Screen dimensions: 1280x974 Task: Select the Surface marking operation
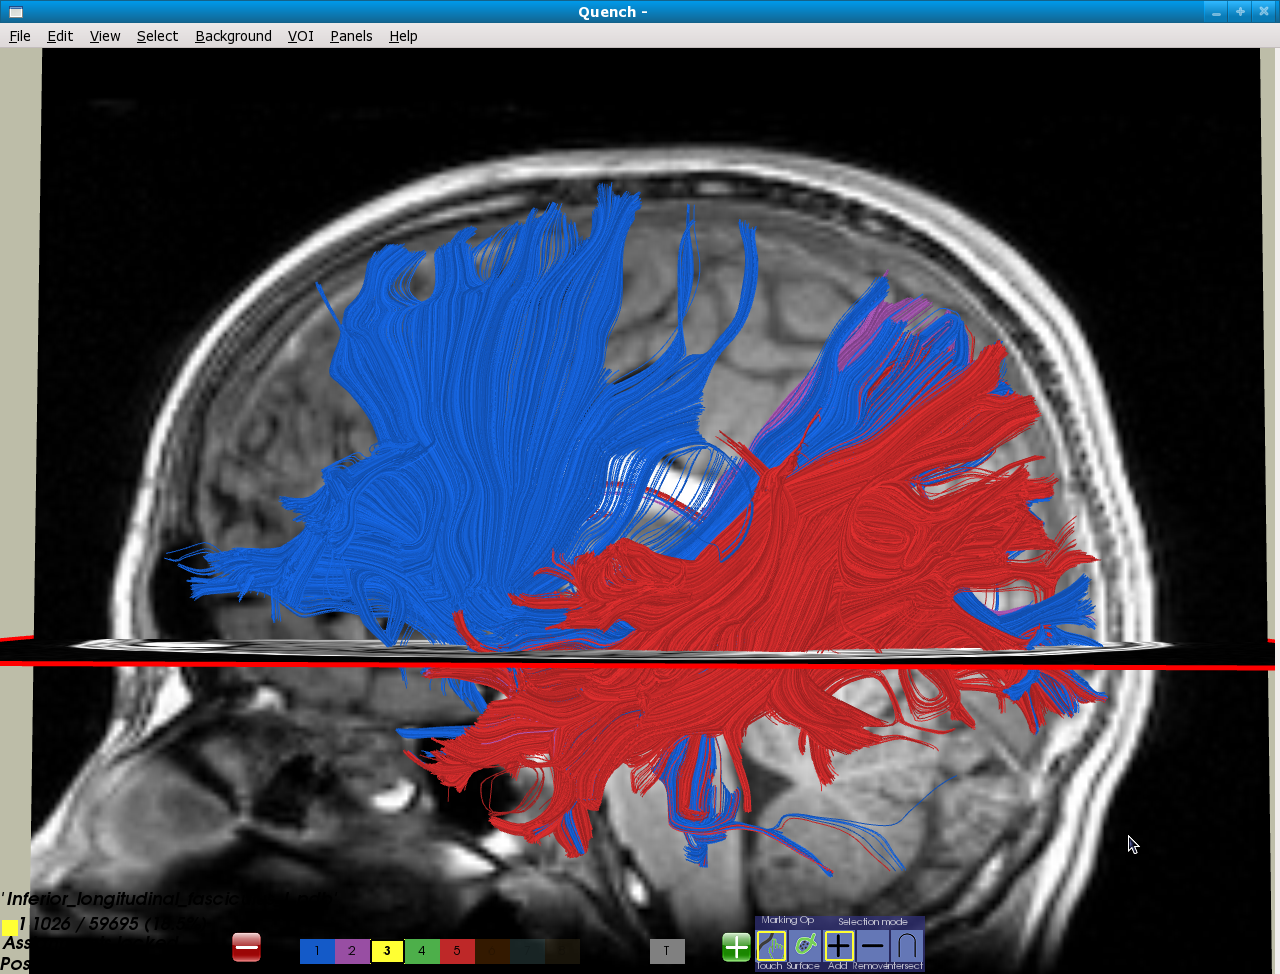coord(804,945)
